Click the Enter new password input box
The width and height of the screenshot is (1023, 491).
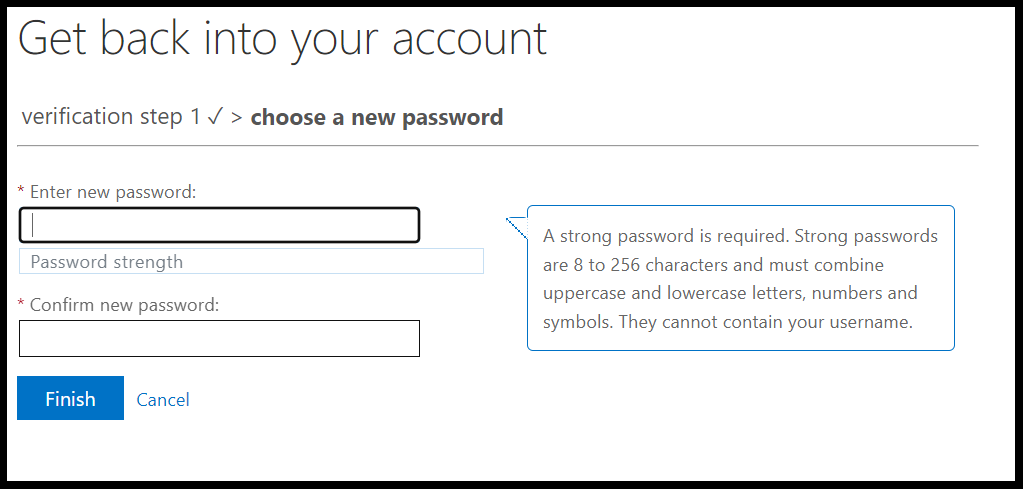[x=219, y=225]
